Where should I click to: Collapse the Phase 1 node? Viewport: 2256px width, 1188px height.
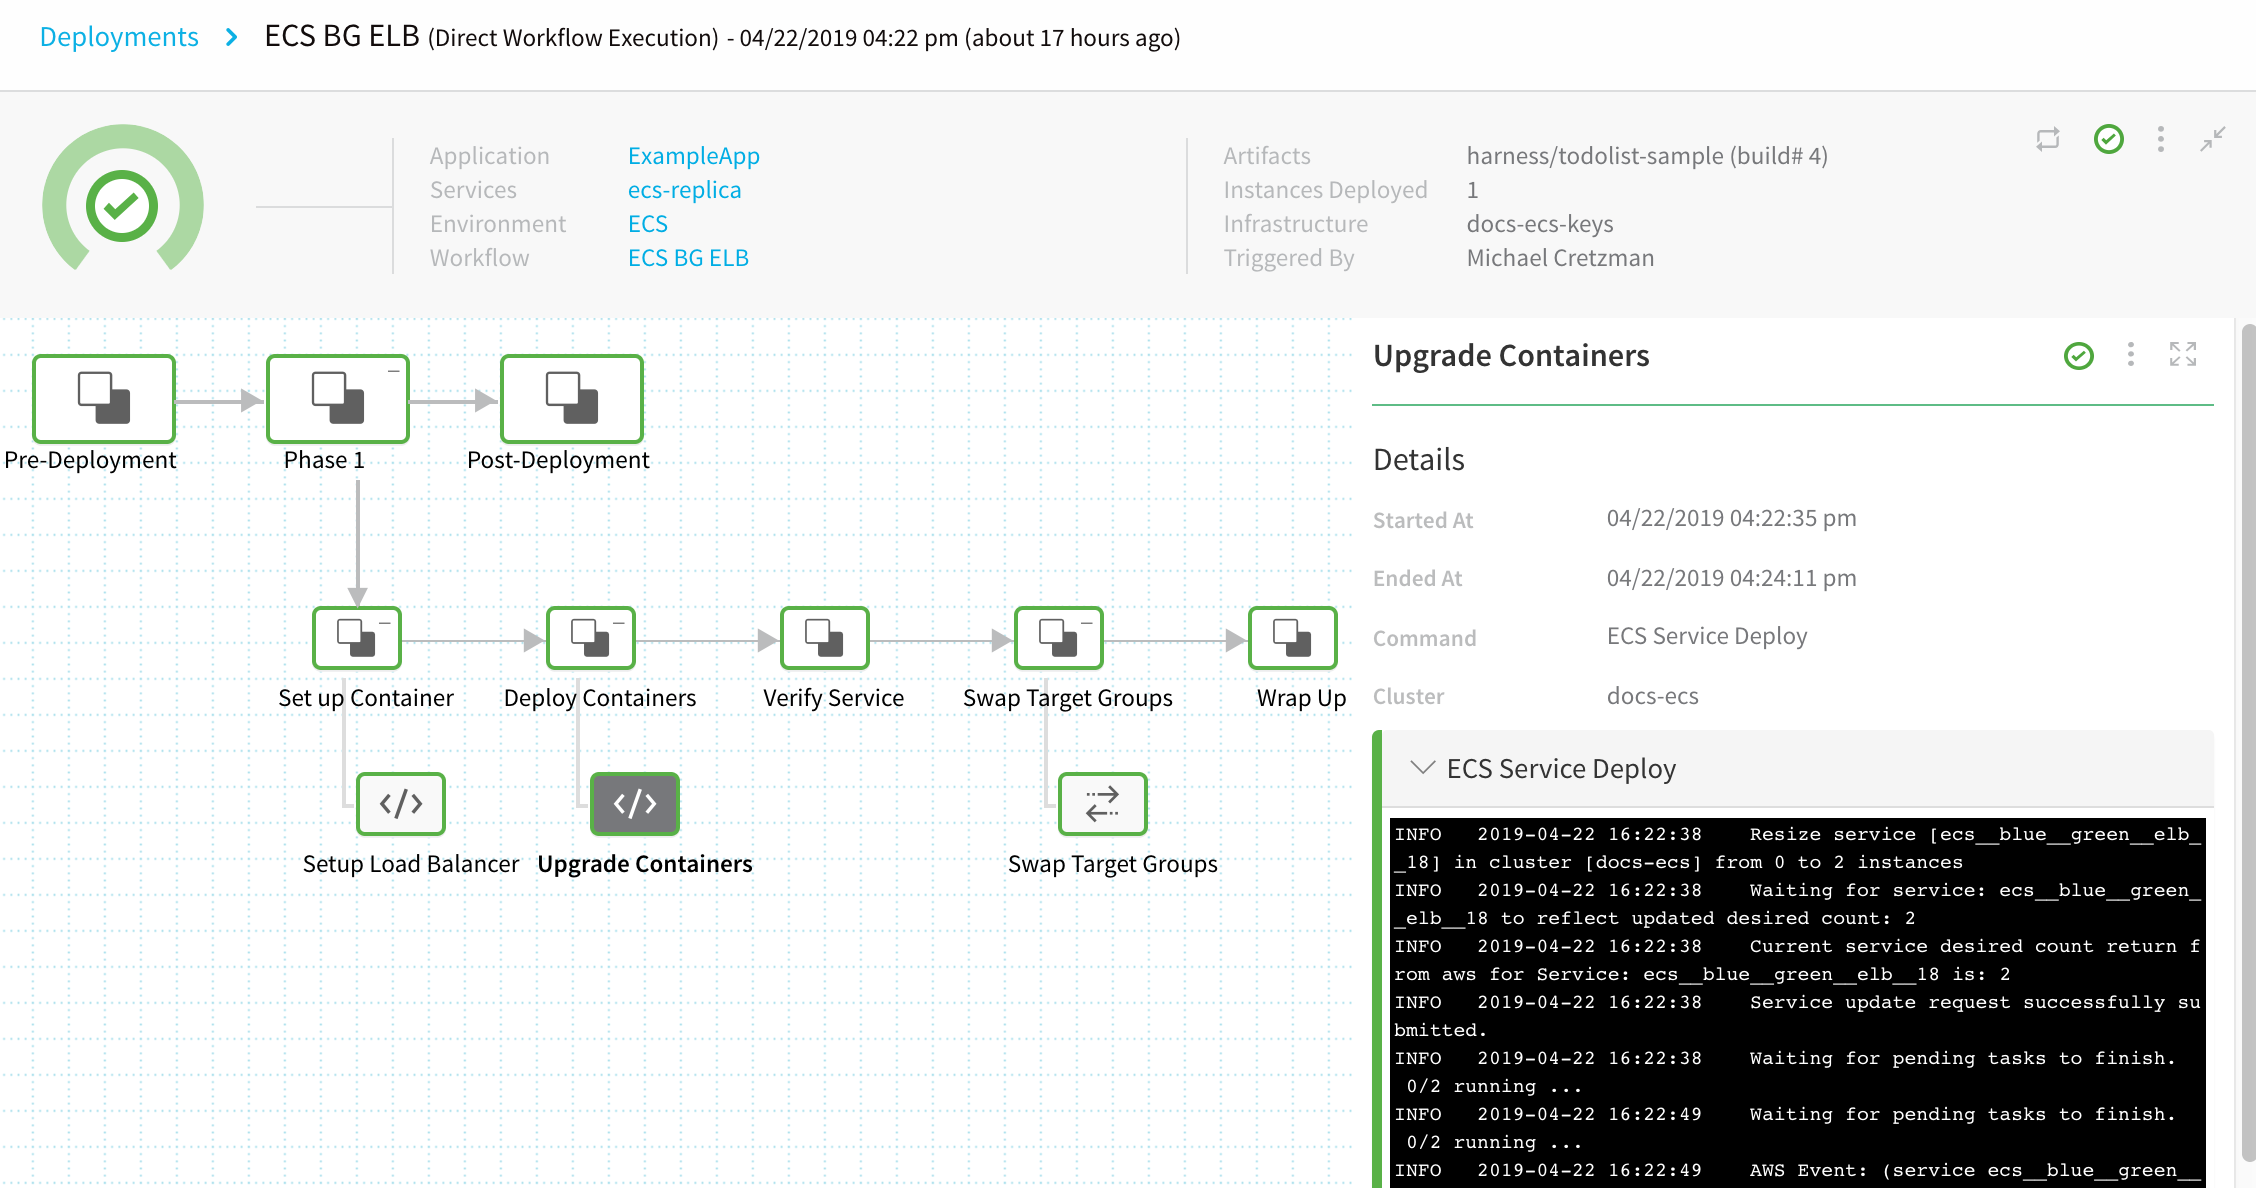tap(394, 371)
